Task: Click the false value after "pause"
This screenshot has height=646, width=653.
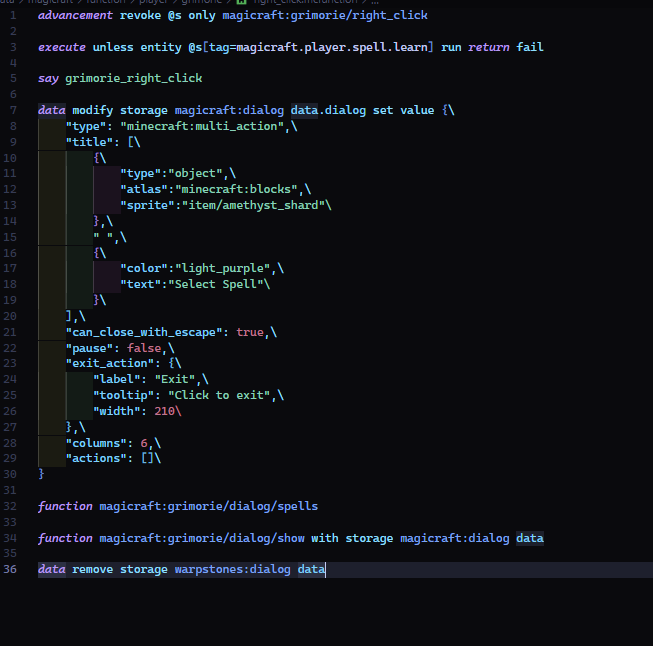Action: [144, 348]
